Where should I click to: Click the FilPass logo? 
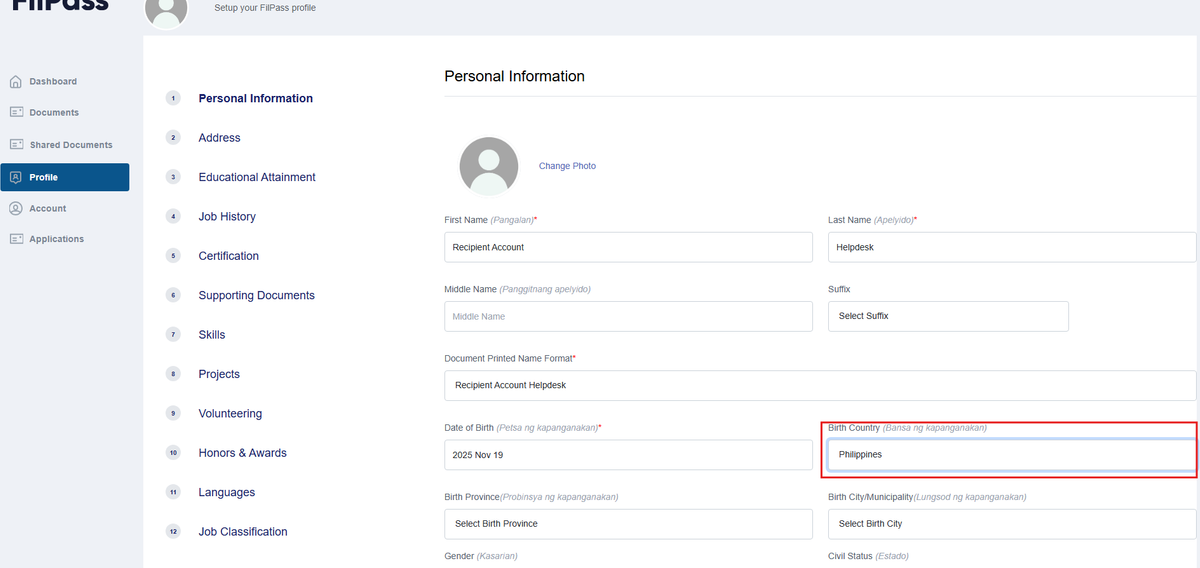(60, 5)
